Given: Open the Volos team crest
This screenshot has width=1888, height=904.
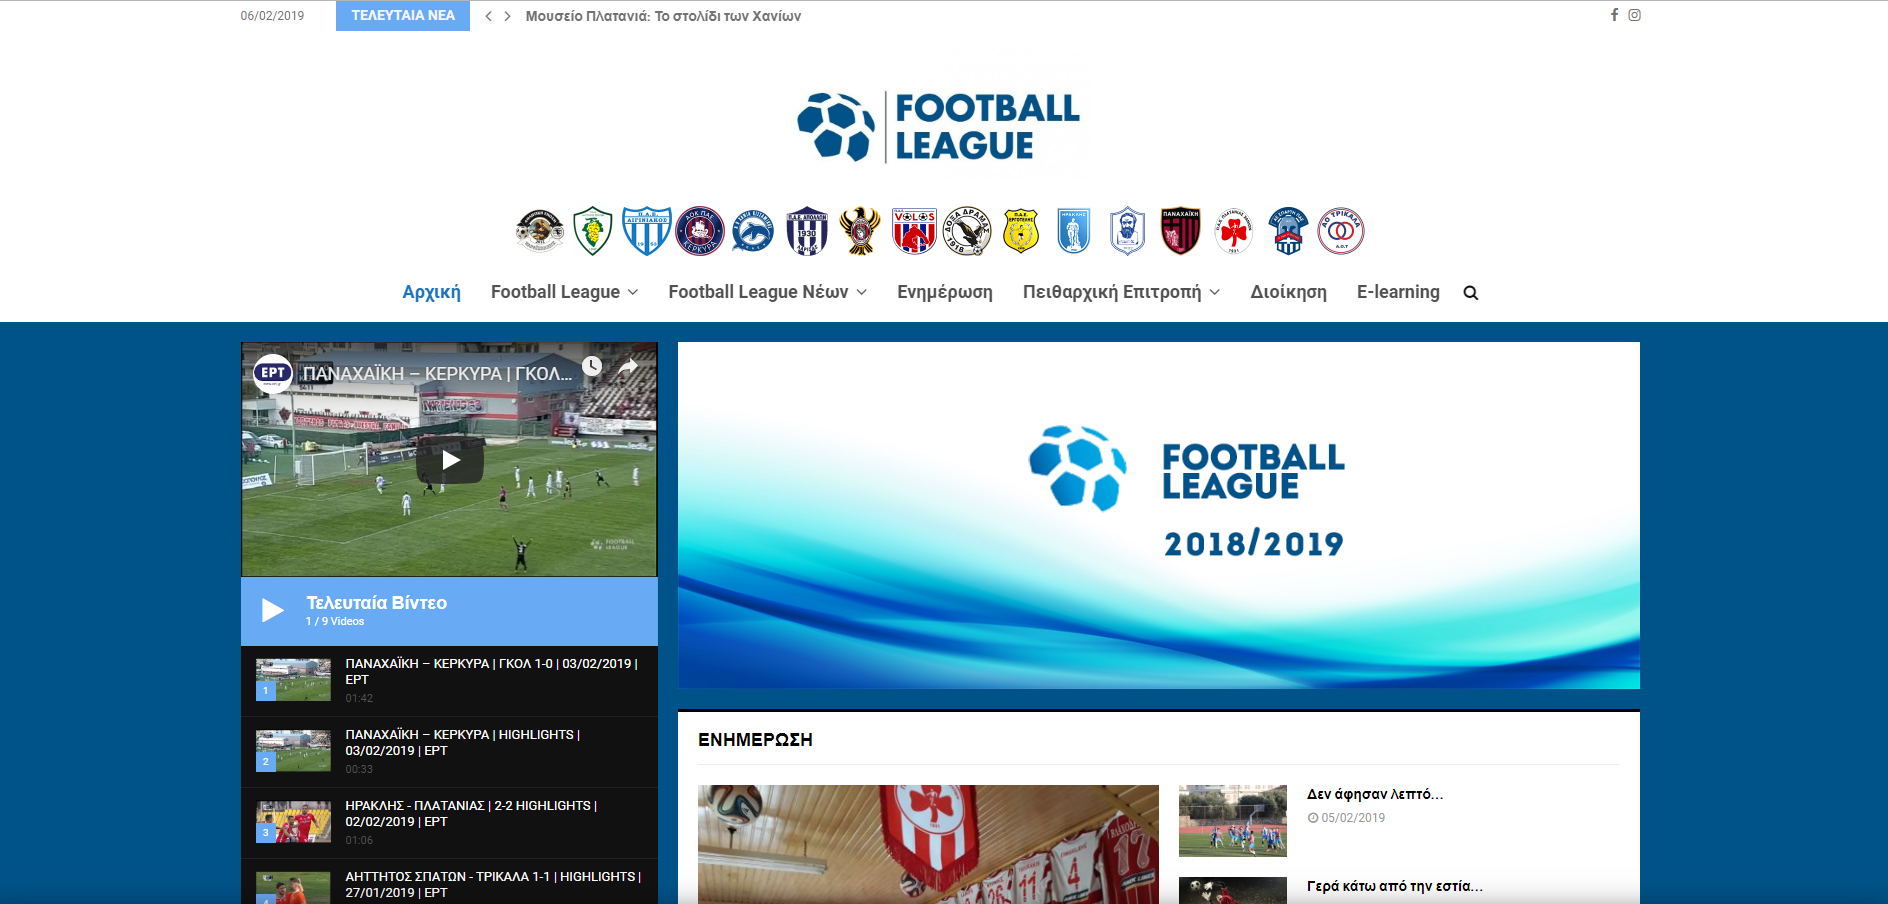Looking at the screenshot, I should click(914, 231).
